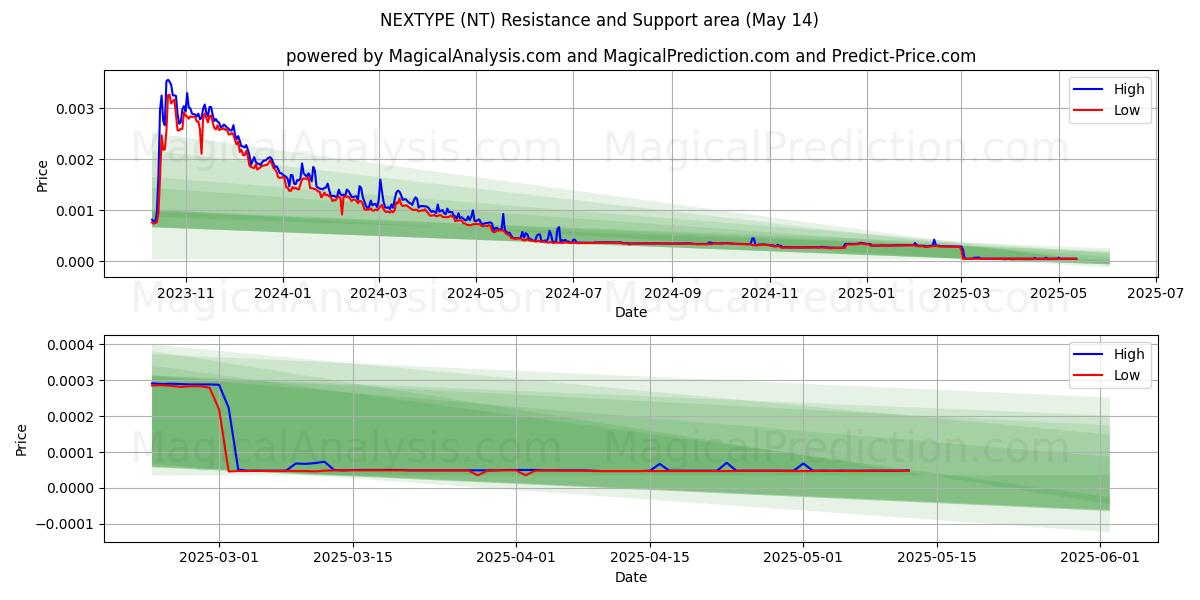Image resolution: width=1200 pixels, height=600 pixels.
Task: Click the red line sample in the top legend
Action: coord(1090,111)
